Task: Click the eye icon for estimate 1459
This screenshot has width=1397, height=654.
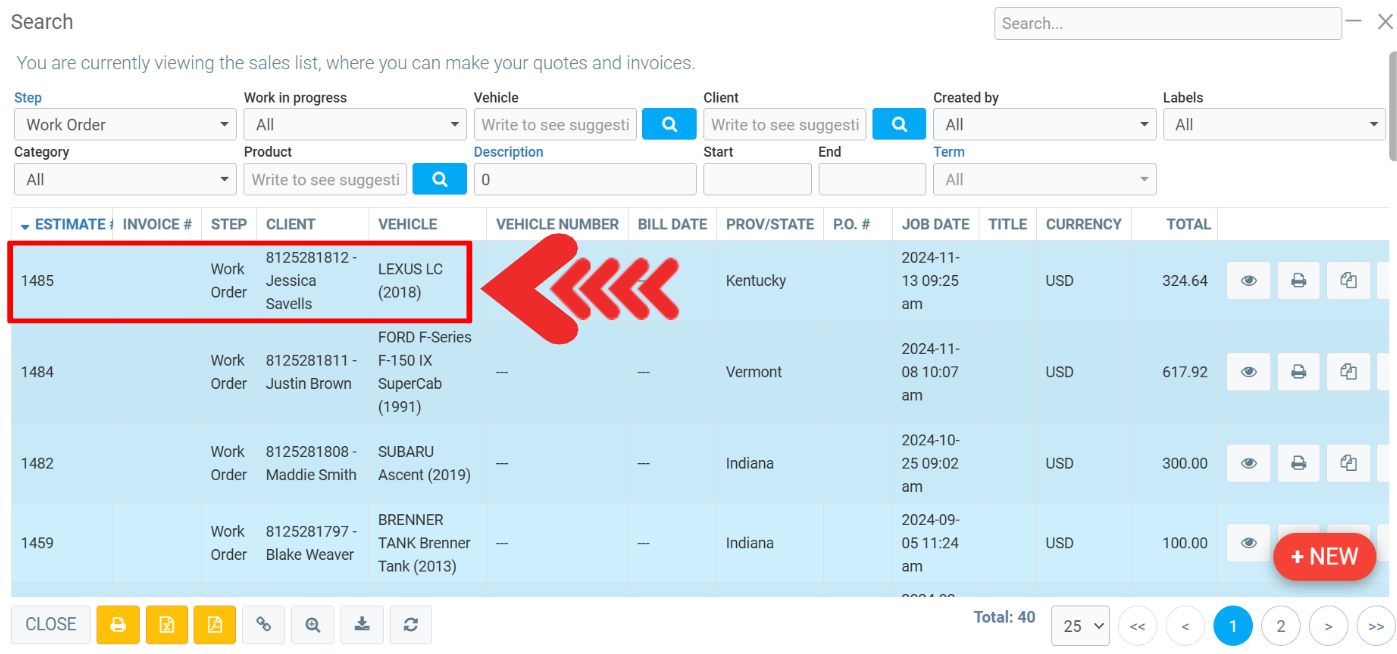Action: (1248, 543)
